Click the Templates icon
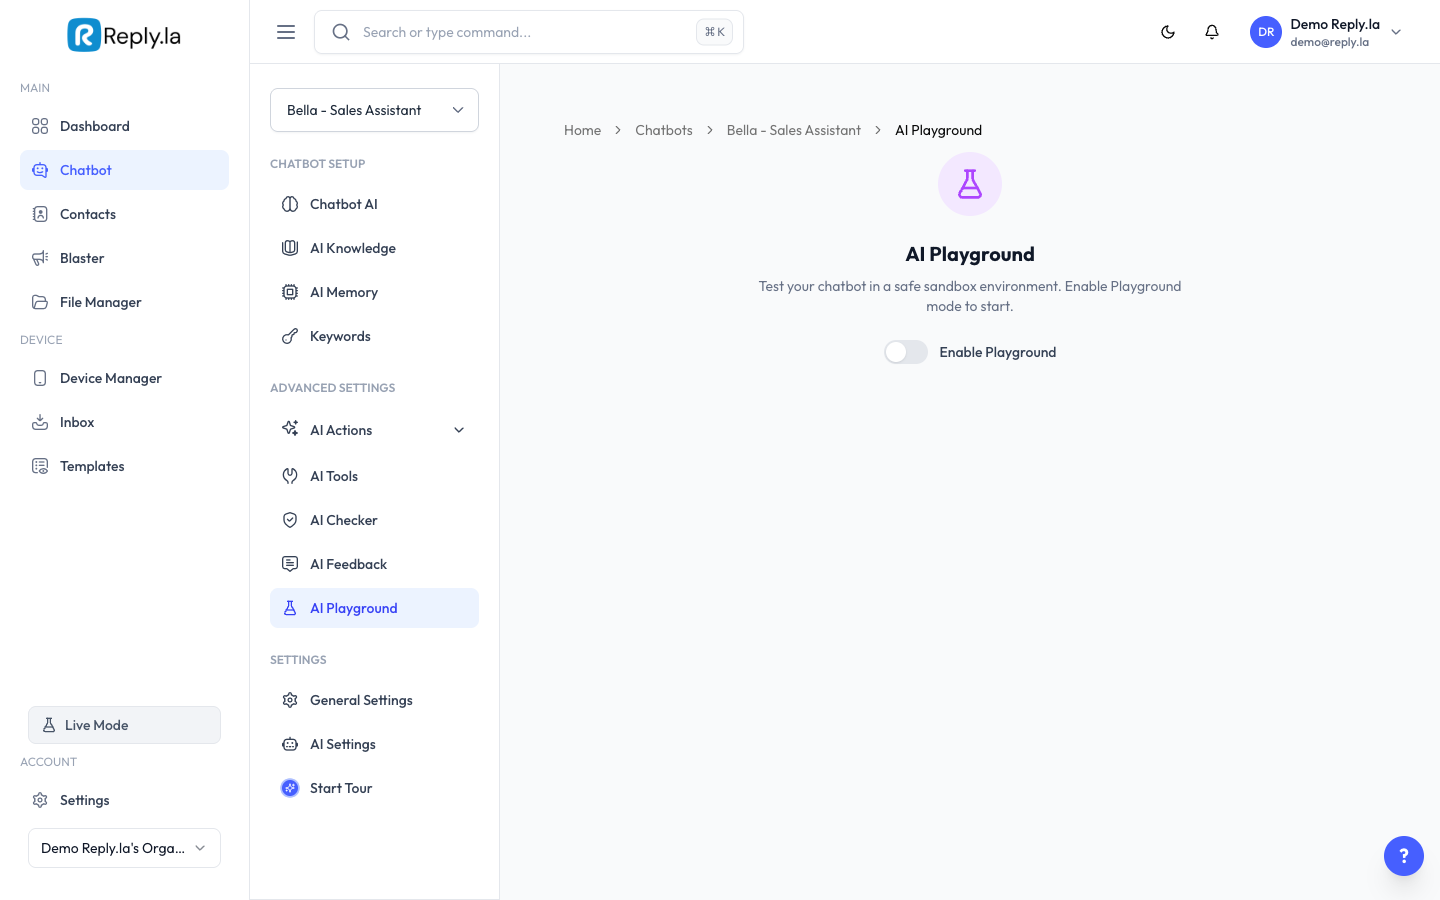This screenshot has height=900, width=1440. pyautogui.click(x=40, y=466)
